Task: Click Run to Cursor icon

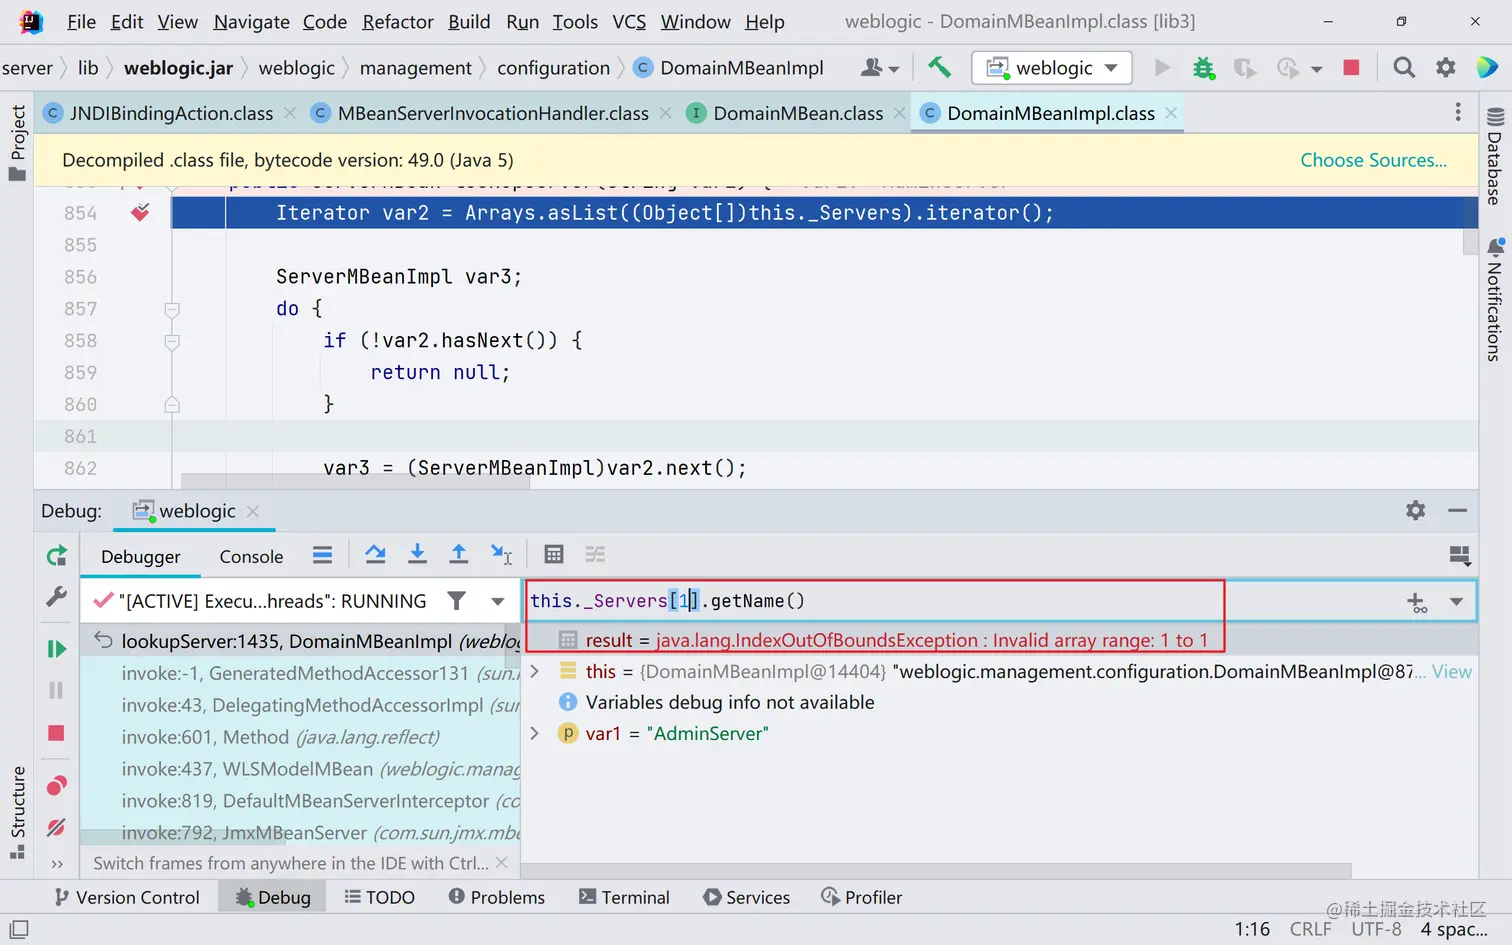Action: [x=501, y=554]
